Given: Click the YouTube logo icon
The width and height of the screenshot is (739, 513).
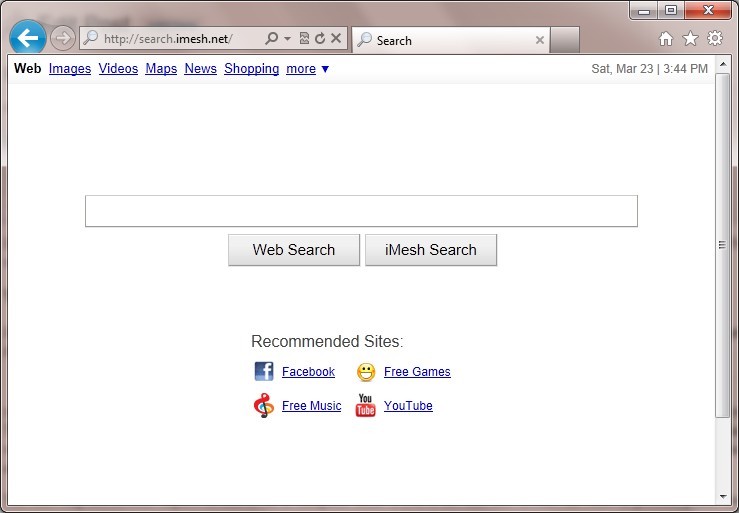Looking at the screenshot, I should (x=366, y=405).
